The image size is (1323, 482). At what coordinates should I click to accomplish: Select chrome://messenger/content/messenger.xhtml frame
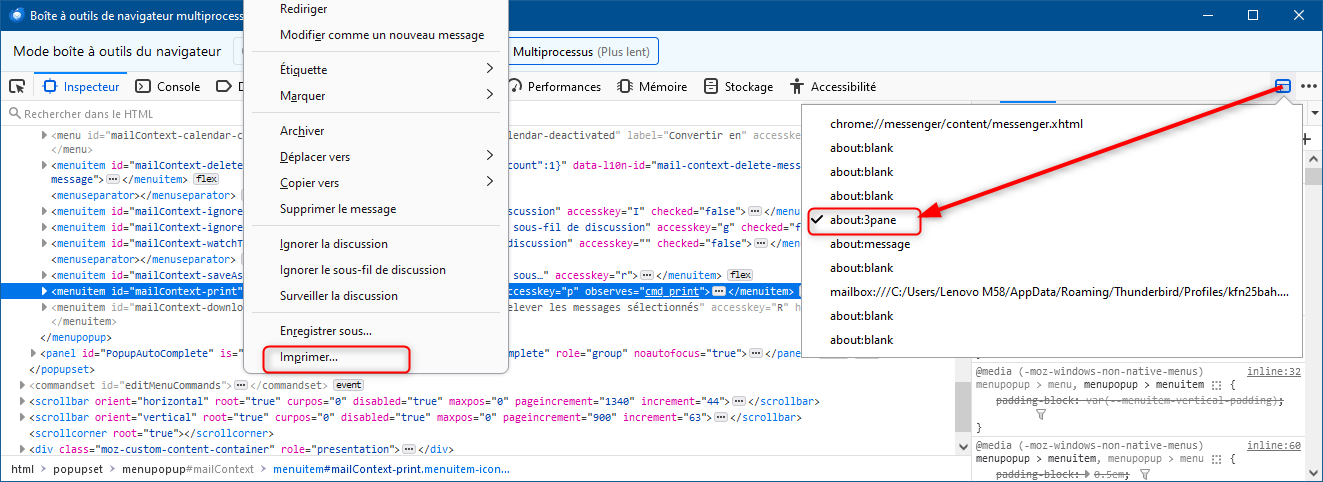[956, 124]
